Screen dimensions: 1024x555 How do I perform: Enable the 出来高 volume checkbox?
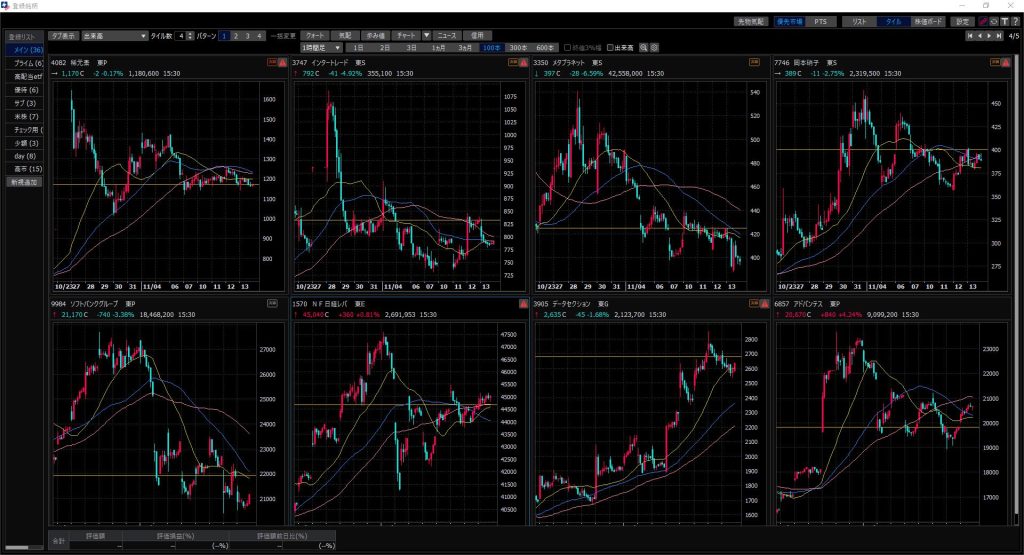click(611, 47)
